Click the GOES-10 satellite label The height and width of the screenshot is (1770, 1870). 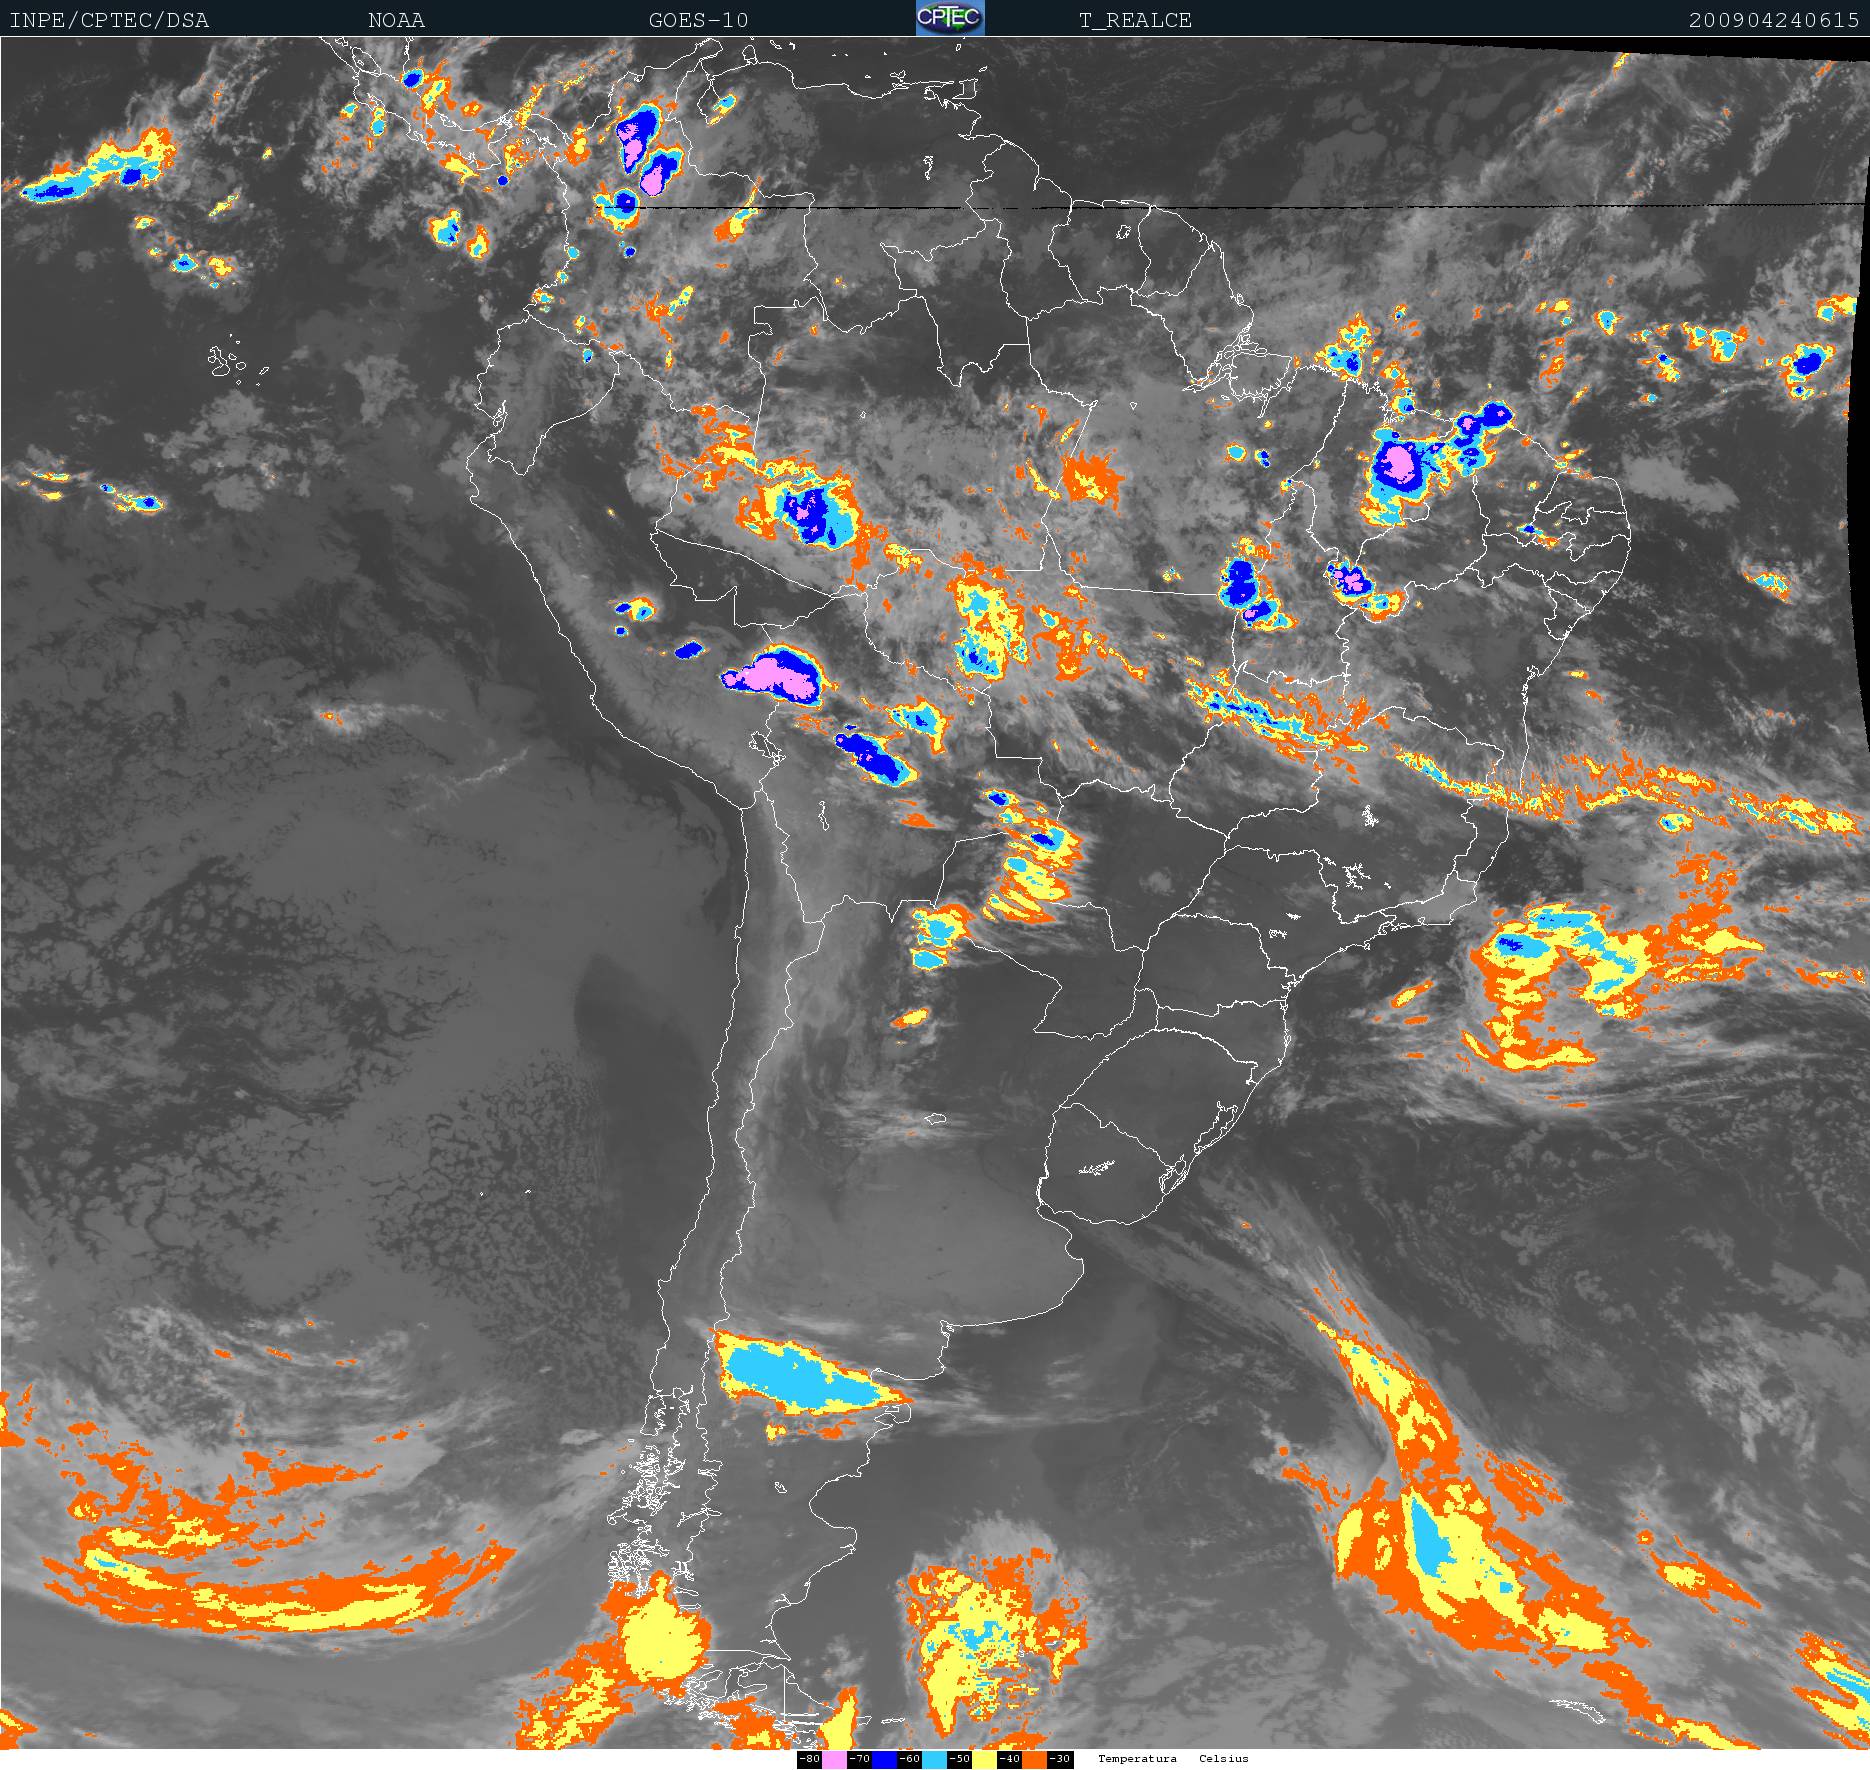coord(698,20)
